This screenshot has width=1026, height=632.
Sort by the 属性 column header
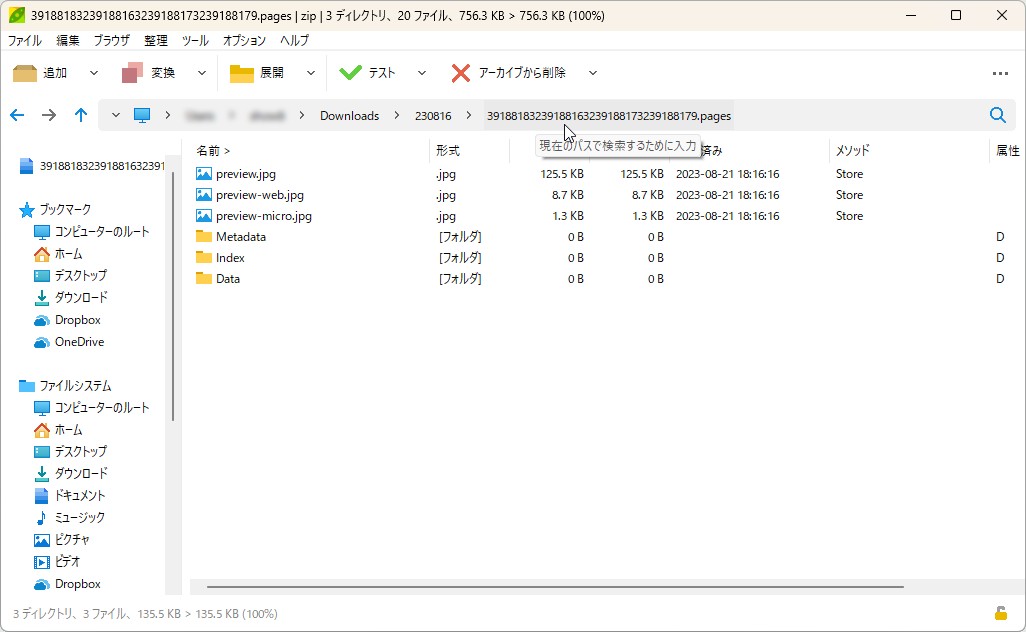1008,151
